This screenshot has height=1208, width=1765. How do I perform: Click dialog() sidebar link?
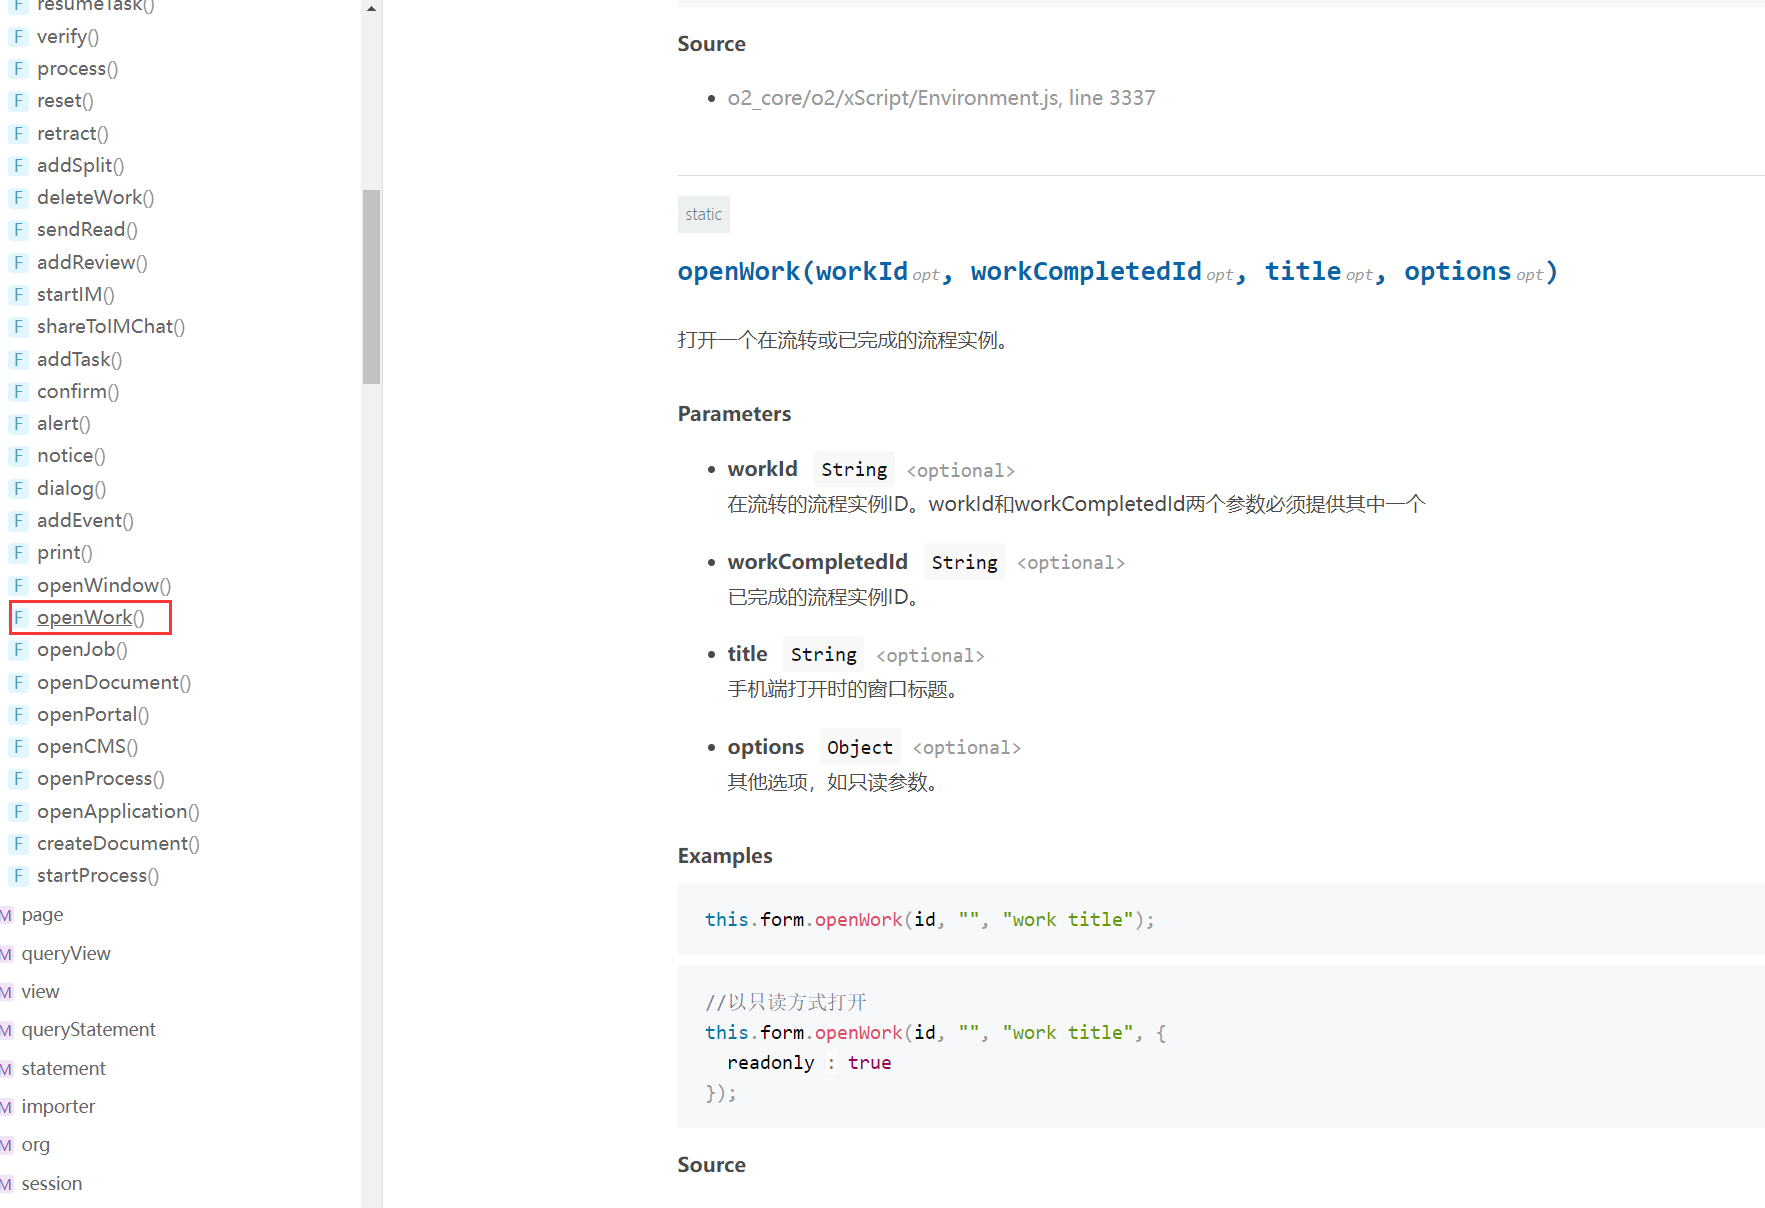[71, 489]
